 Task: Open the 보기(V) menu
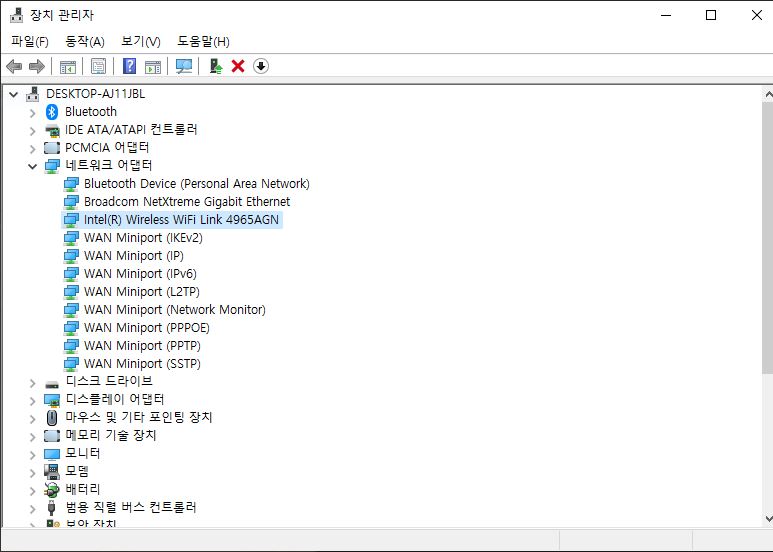click(x=141, y=41)
